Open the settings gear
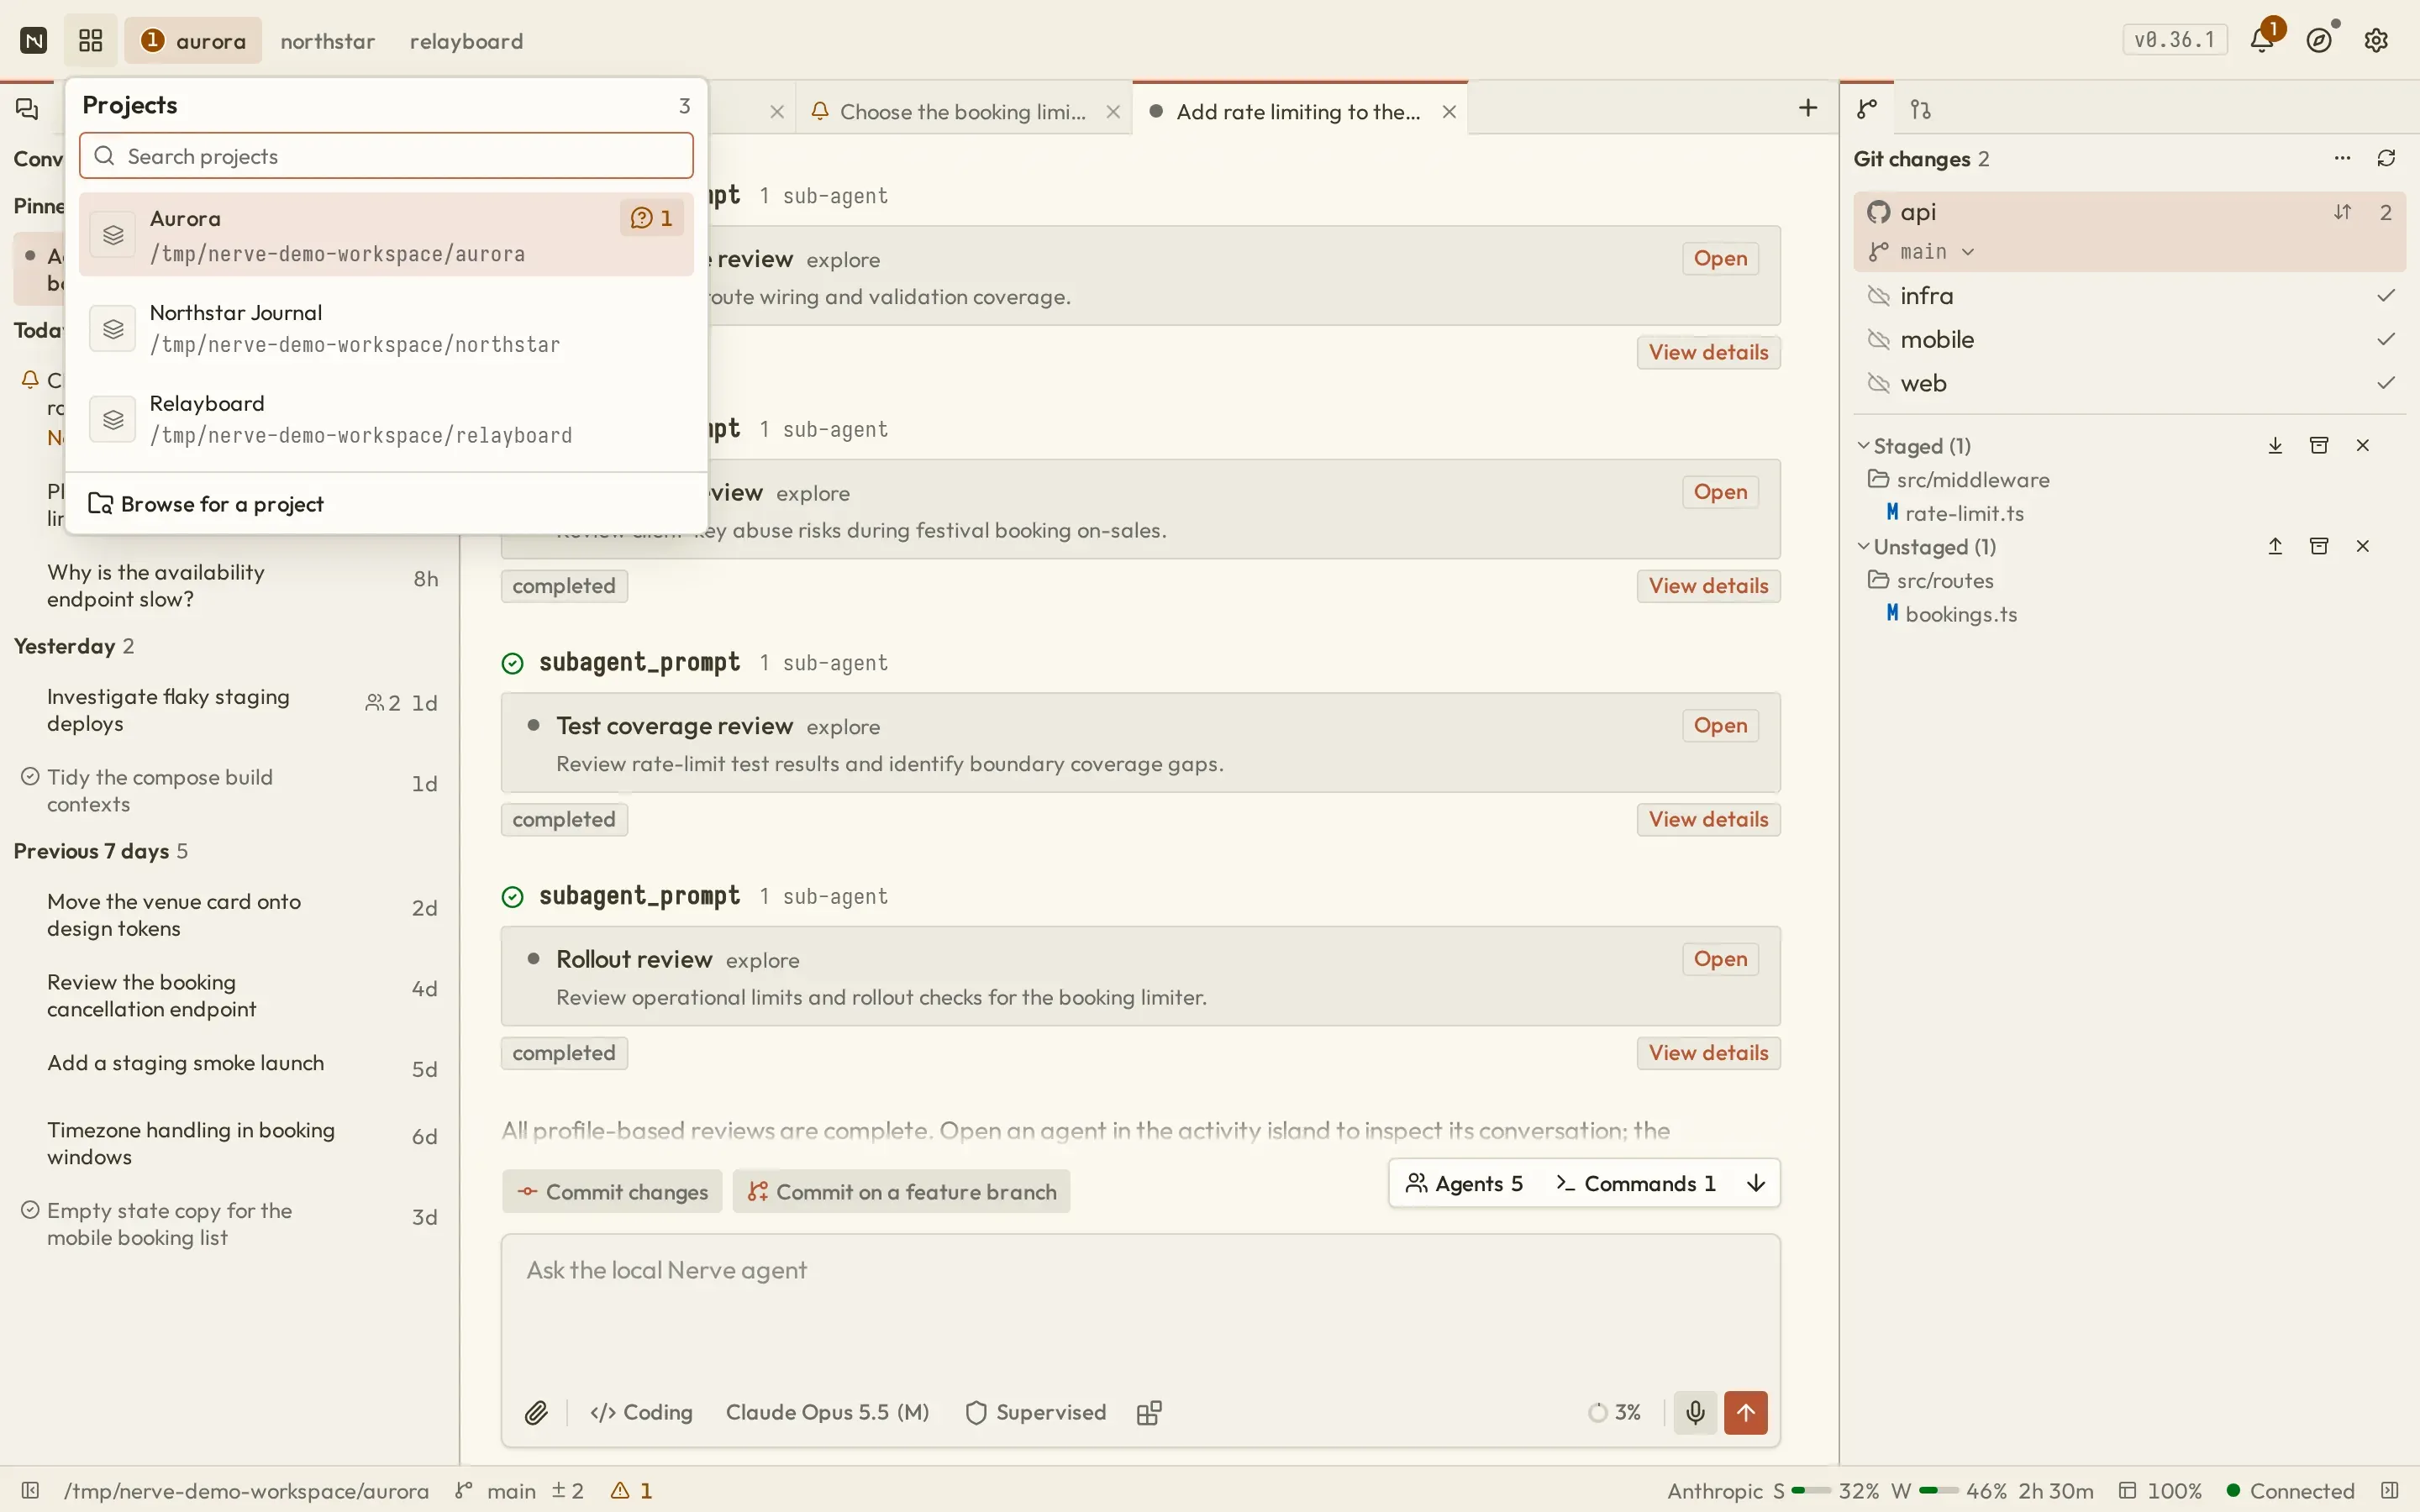The height and width of the screenshot is (1512, 2420). coord(2377,40)
